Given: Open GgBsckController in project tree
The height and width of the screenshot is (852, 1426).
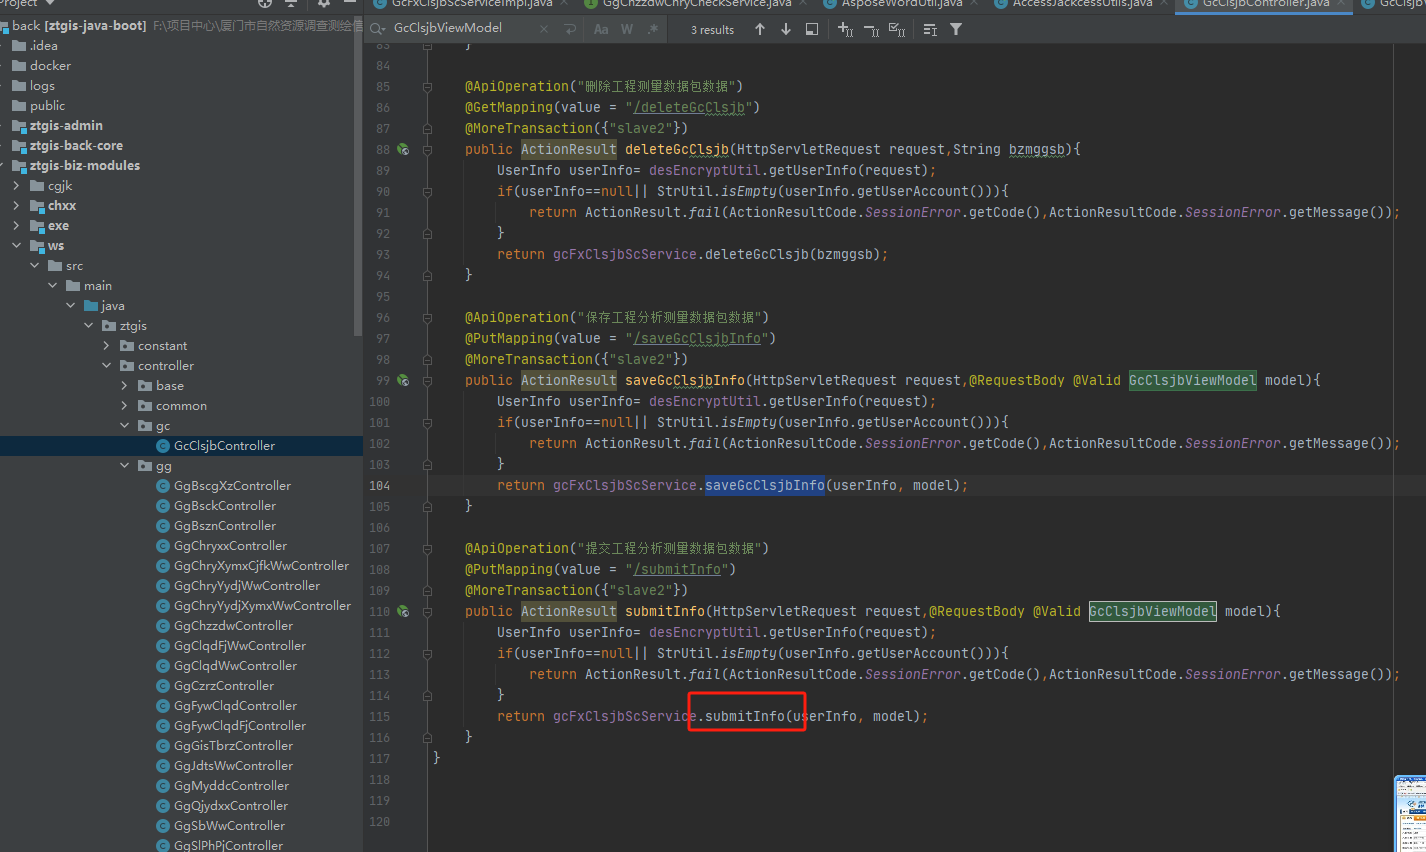Looking at the screenshot, I should (225, 506).
